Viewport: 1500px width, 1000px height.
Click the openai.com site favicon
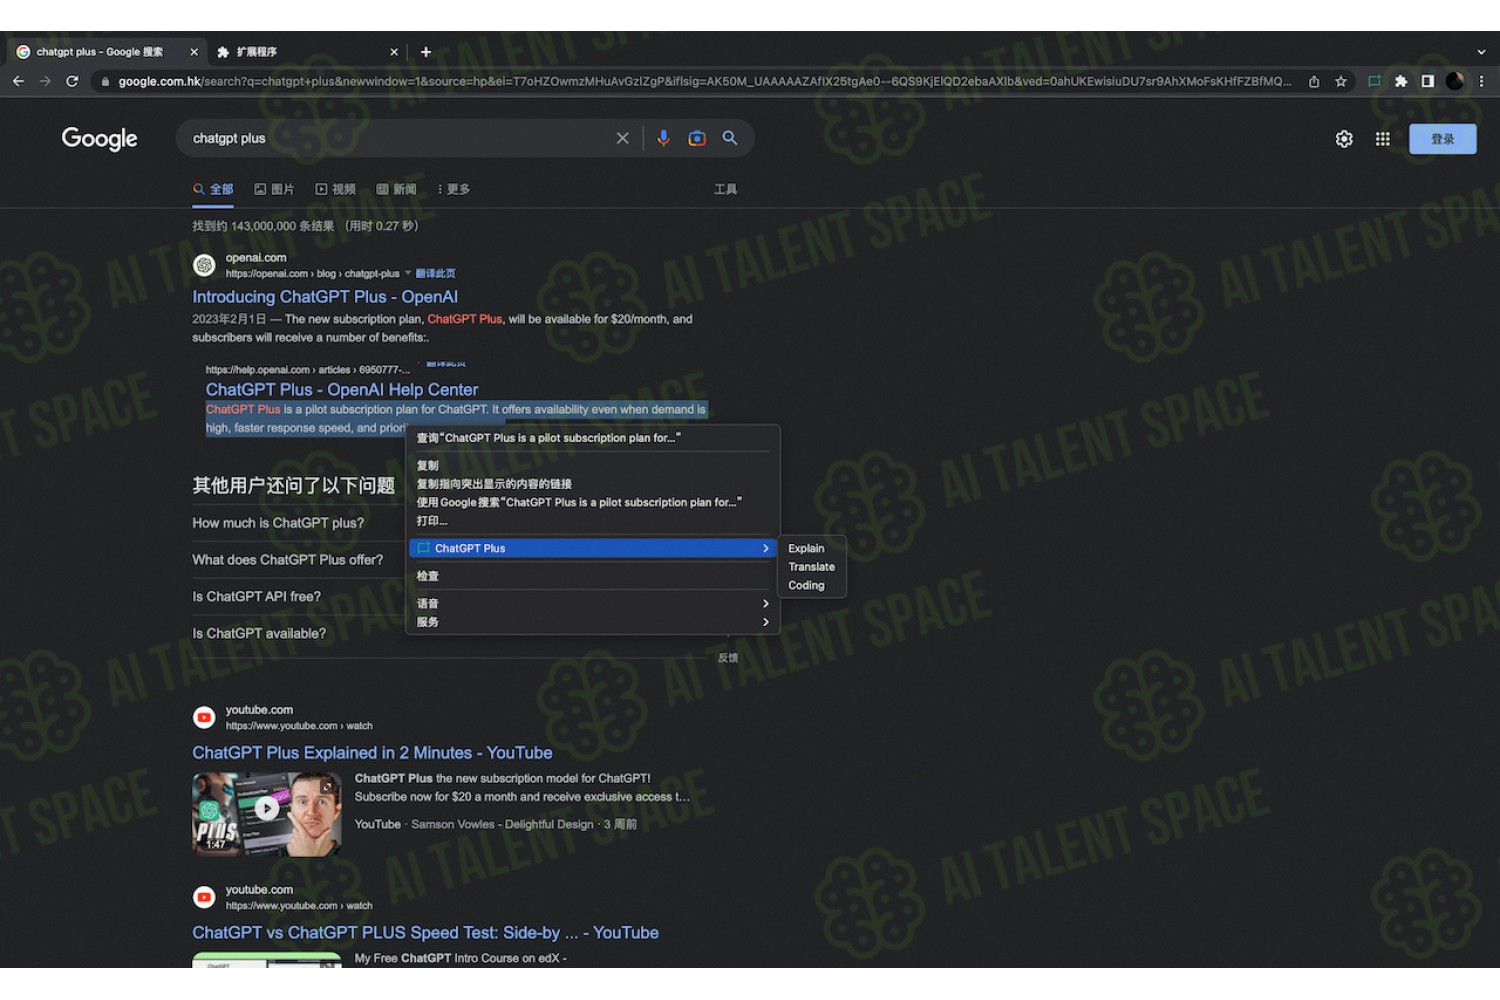[x=204, y=265]
